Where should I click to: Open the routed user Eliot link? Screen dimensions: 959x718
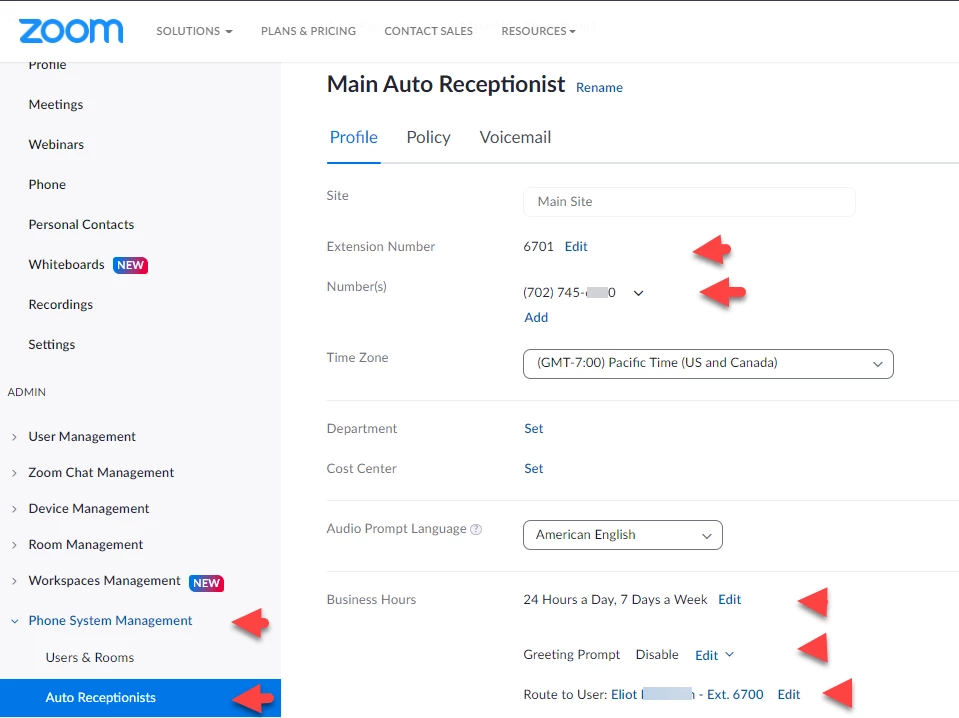(x=687, y=695)
